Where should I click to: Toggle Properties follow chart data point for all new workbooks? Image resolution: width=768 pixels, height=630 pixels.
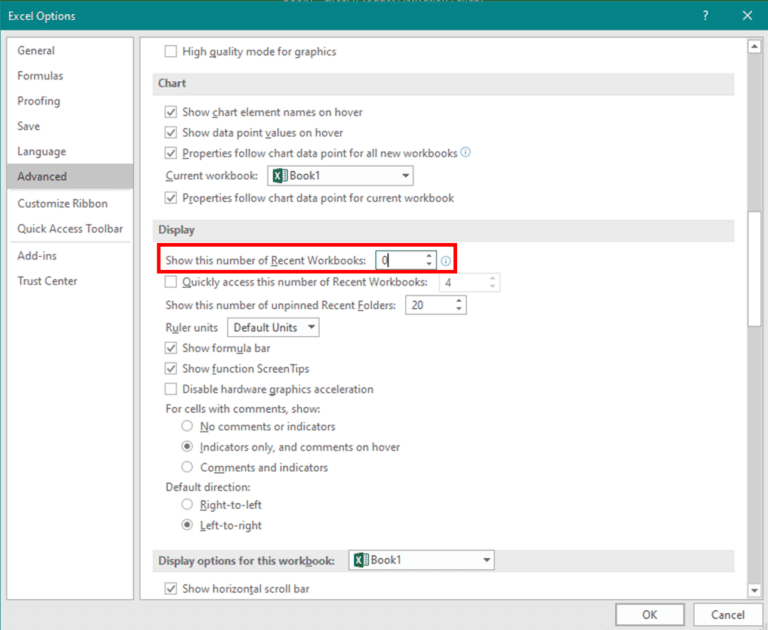[x=170, y=153]
